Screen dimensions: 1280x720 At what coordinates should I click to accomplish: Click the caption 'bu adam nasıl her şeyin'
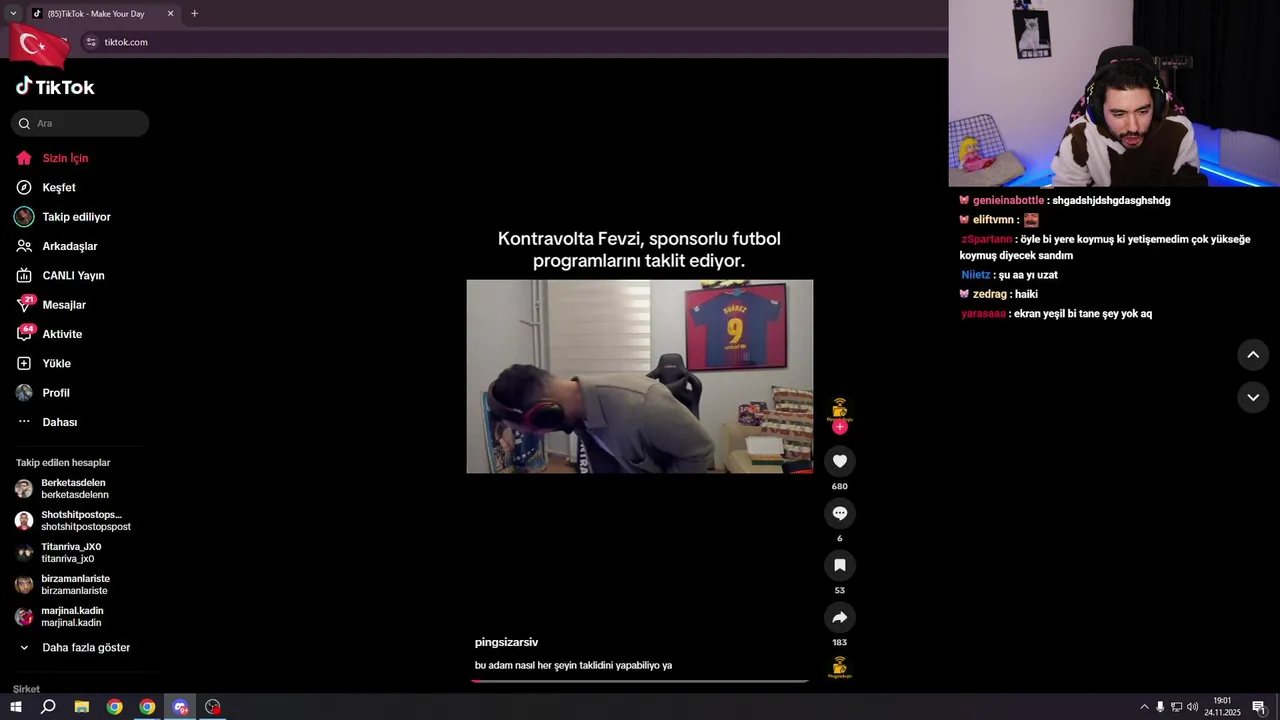tap(573, 665)
